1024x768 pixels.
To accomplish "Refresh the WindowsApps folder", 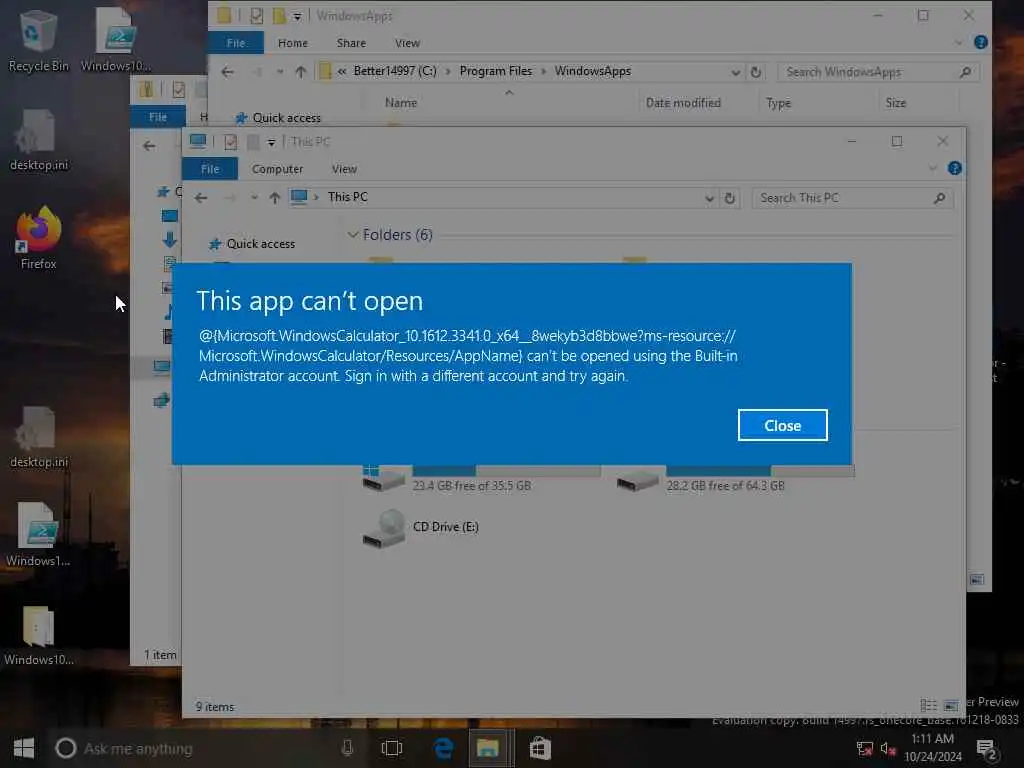I will coord(756,72).
